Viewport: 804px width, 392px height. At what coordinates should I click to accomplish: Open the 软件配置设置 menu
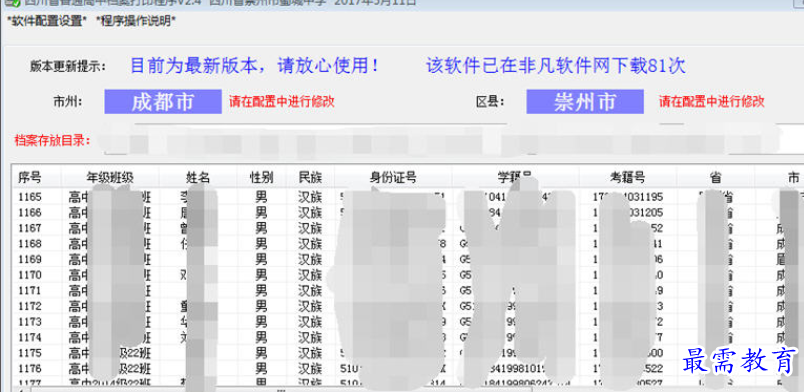pos(47,22)
